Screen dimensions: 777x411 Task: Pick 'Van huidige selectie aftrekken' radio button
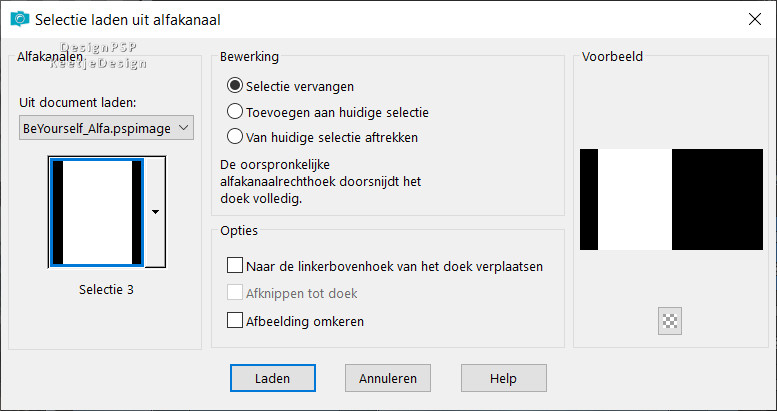[236, 137]
